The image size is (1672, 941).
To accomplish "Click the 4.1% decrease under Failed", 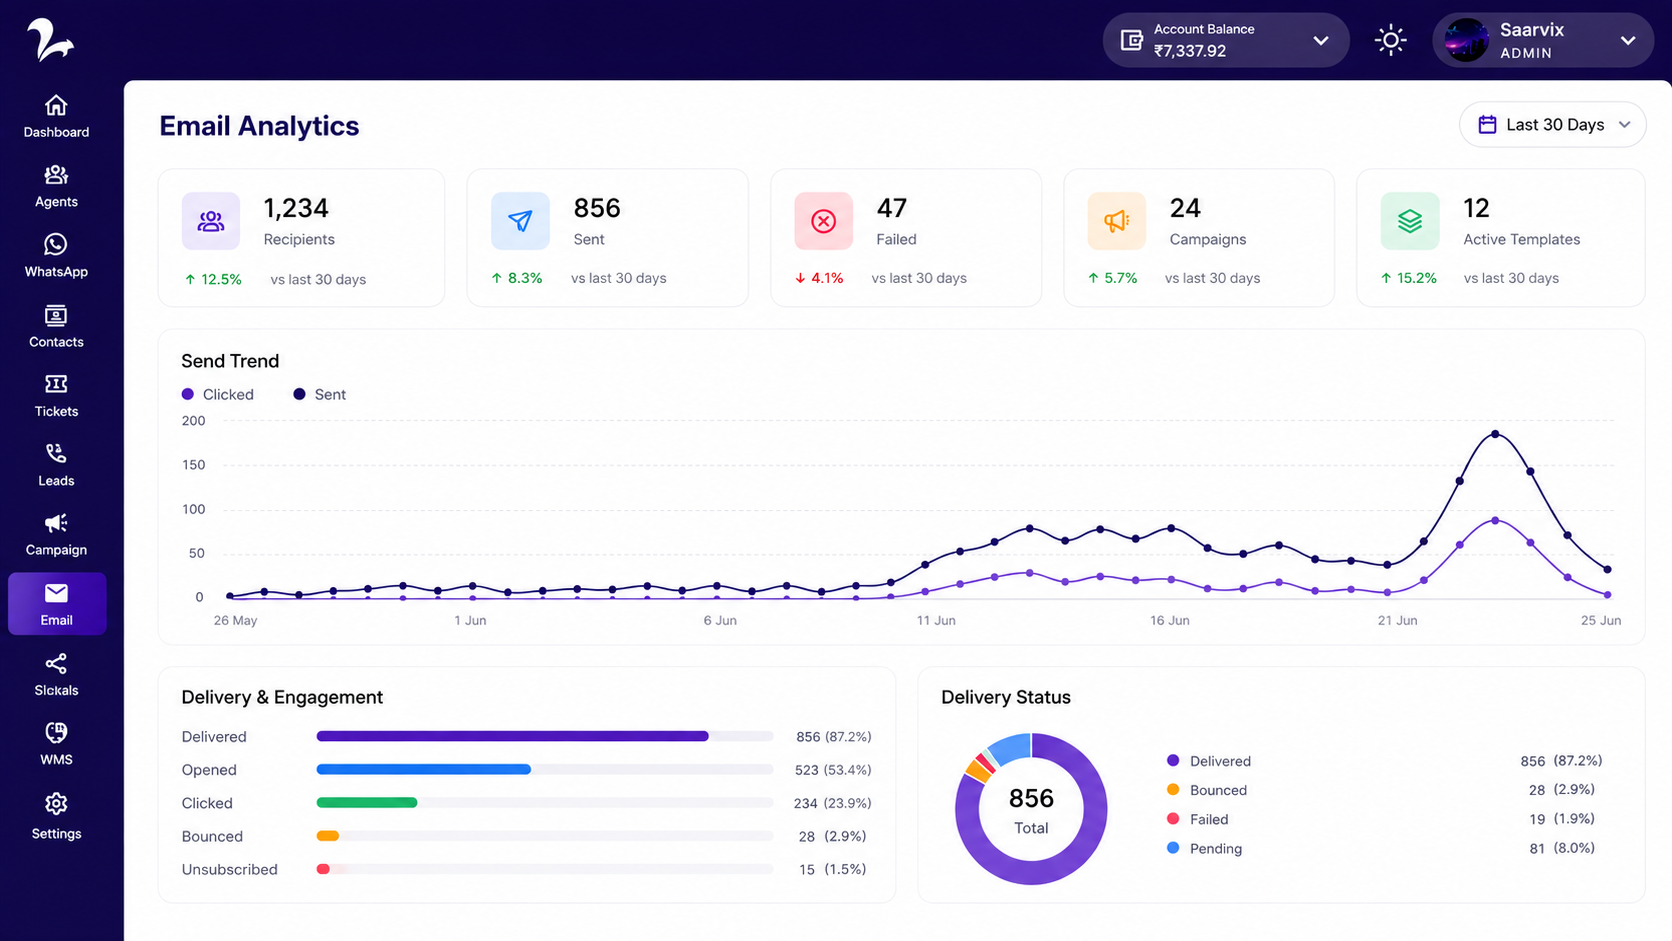I will (819, 278).
